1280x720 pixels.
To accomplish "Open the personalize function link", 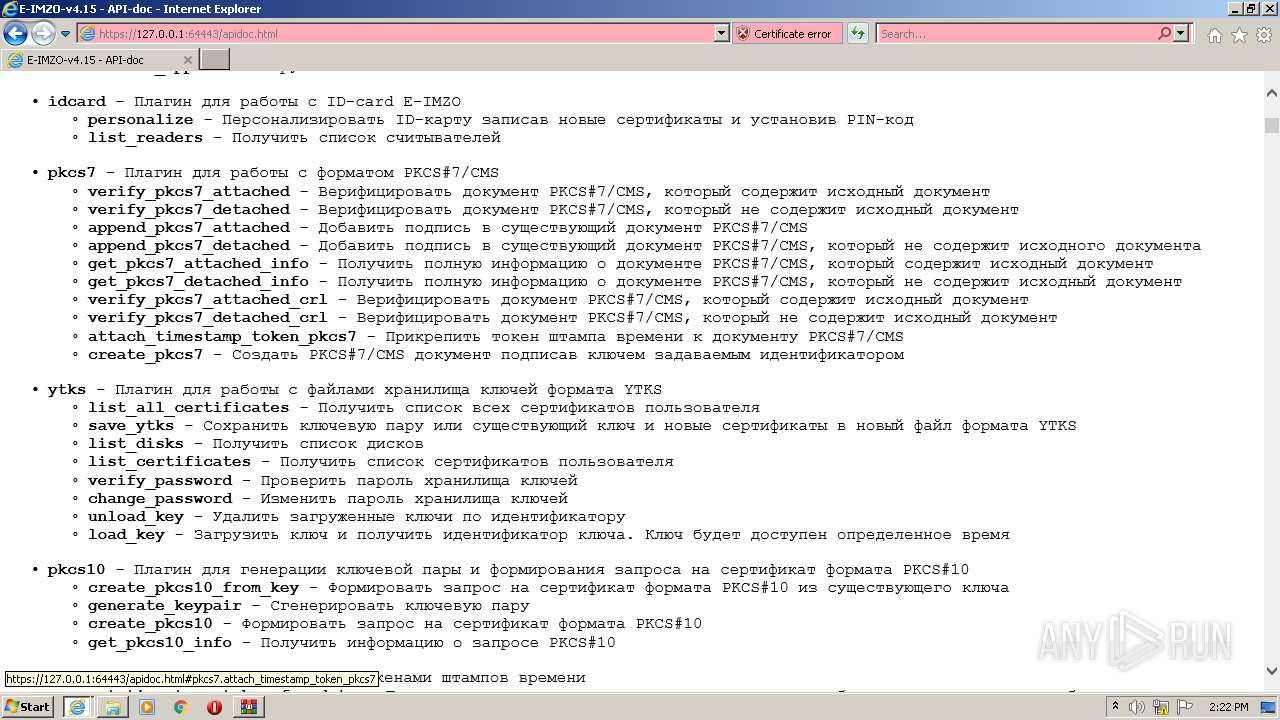I will (140, 119).
